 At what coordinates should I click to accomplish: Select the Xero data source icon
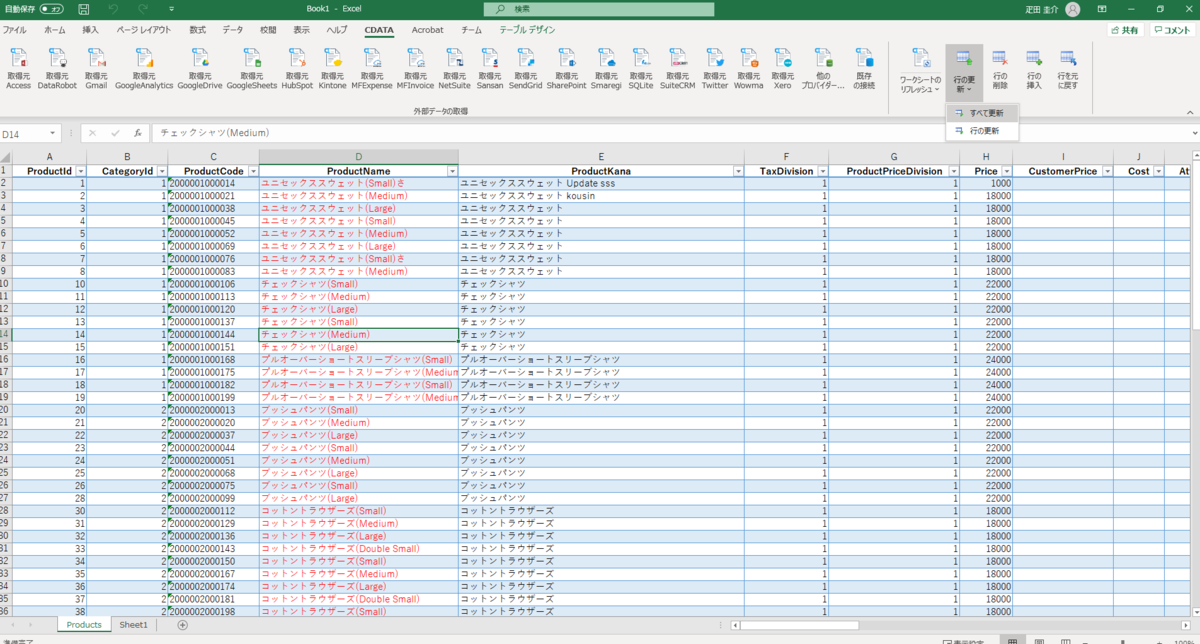tap(782, 67)
